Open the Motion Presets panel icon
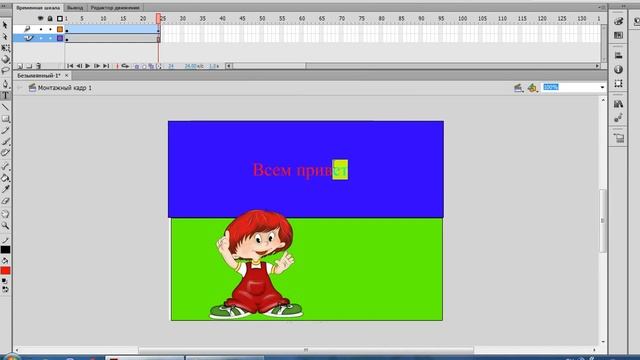640x360 pixels. coord(618,118)
